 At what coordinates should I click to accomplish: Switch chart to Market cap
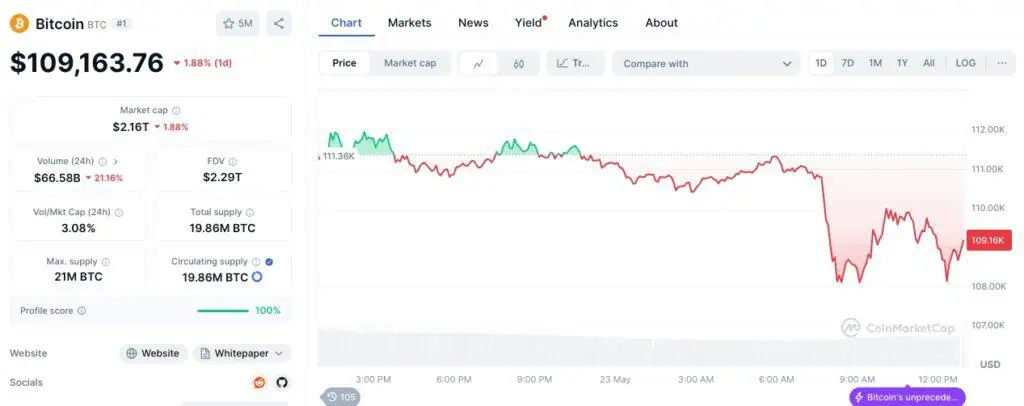tap(410, 63)
